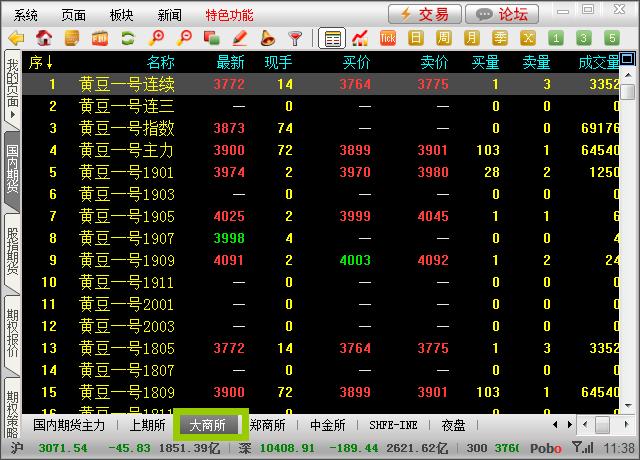The height and width of the screenshot is (460, 640).
Task: Select the 1-minute period icon
Action: click(556, 38)
